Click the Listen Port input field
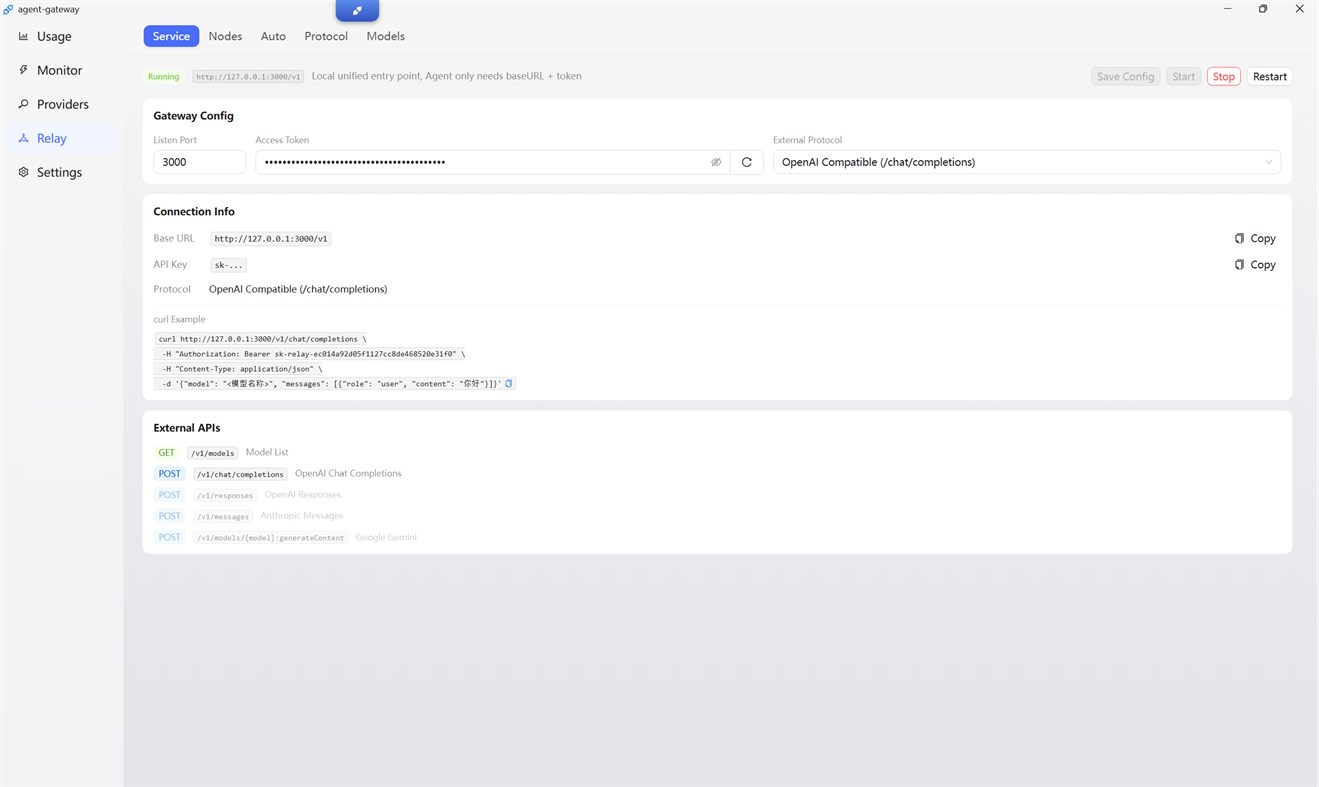 (199, 162)
